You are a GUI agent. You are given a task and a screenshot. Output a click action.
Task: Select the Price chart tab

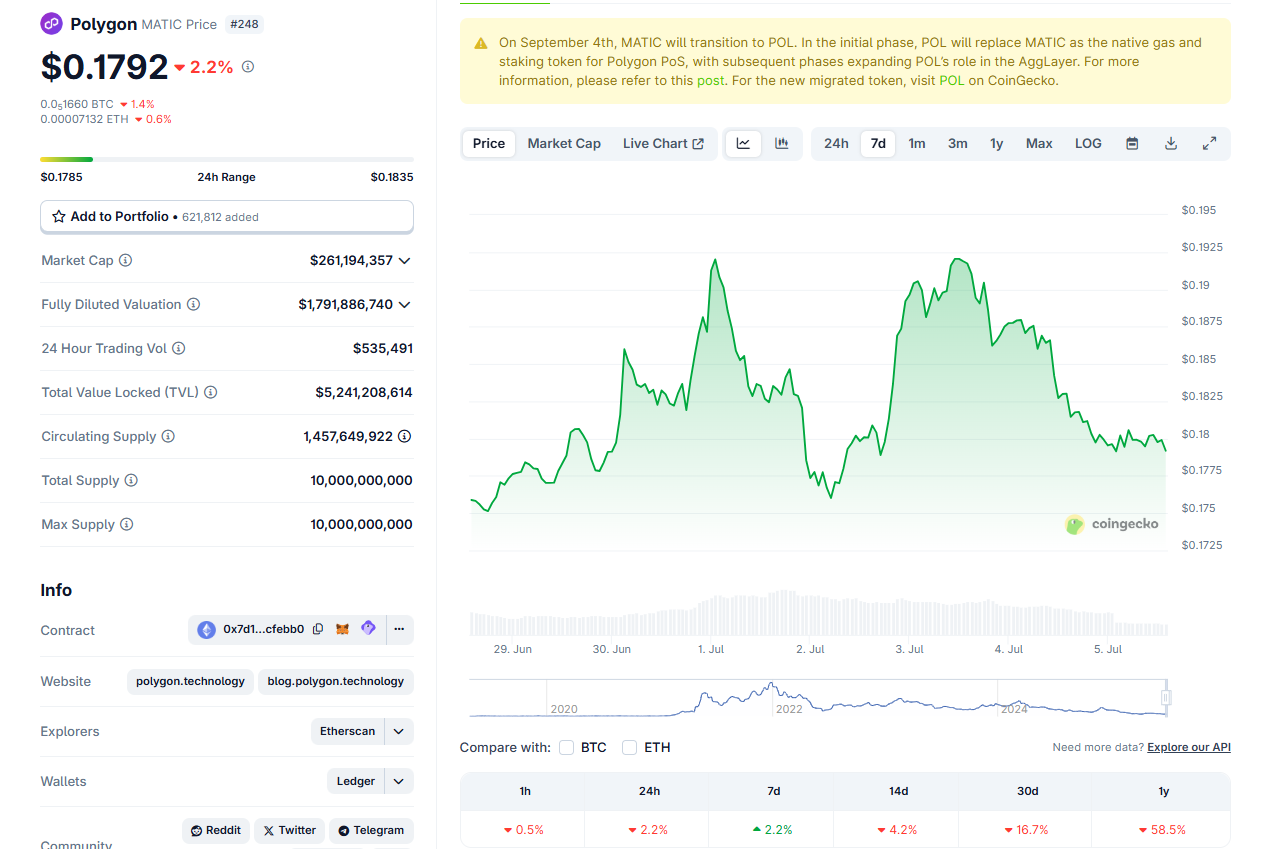point(489,143)
